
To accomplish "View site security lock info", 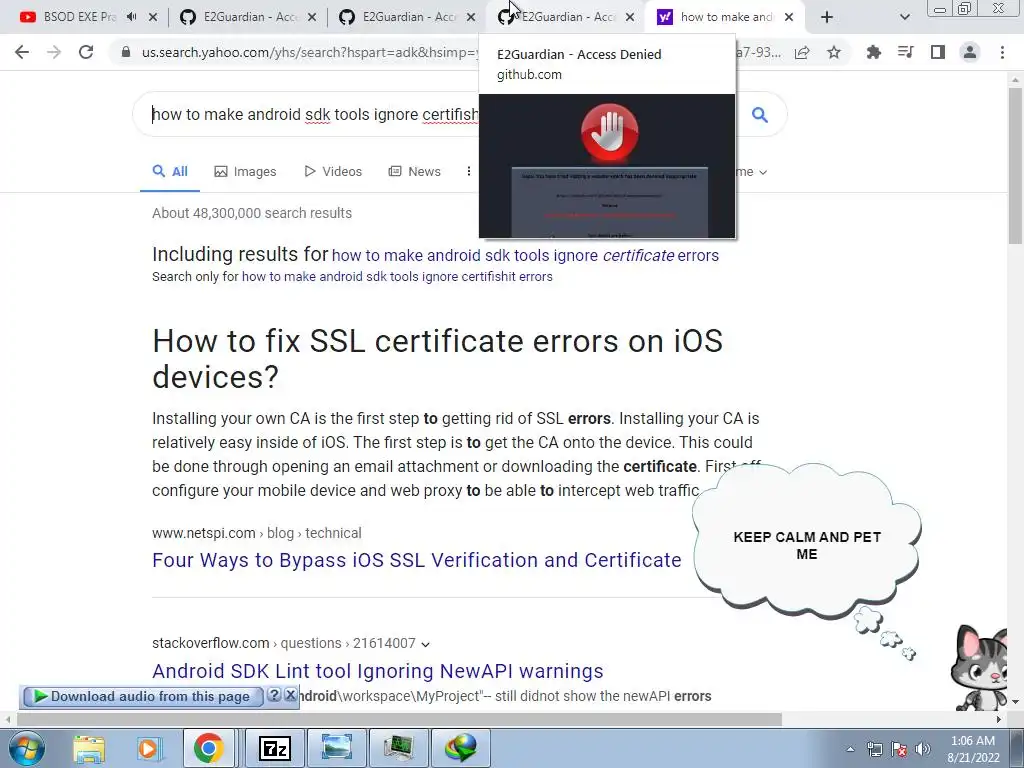I will click(126, 52).
